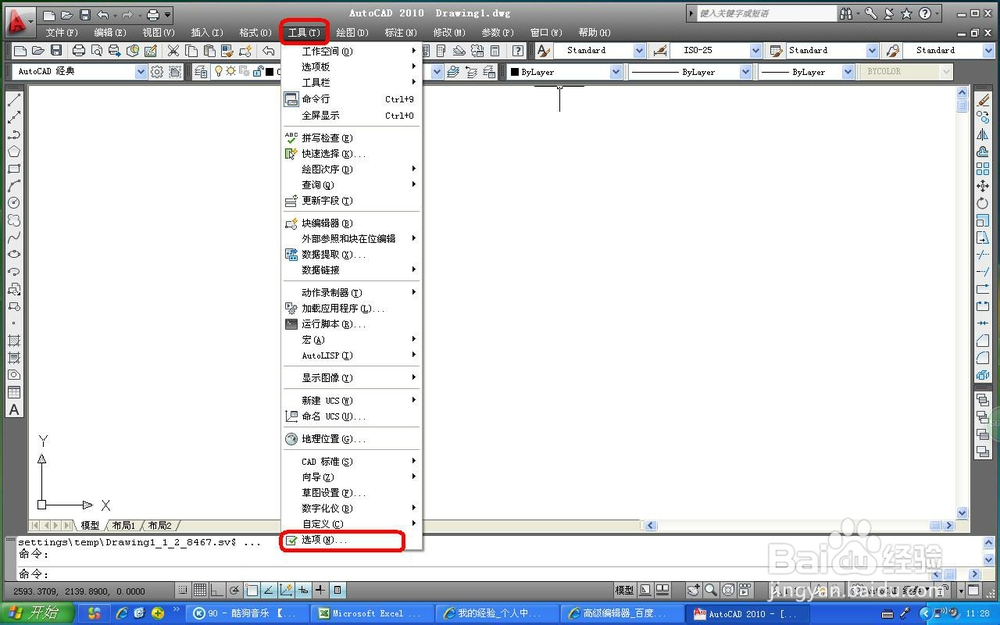Click the Plot printer icon
This screenshot has width=1000, height=625.
(x=78, y=50)
